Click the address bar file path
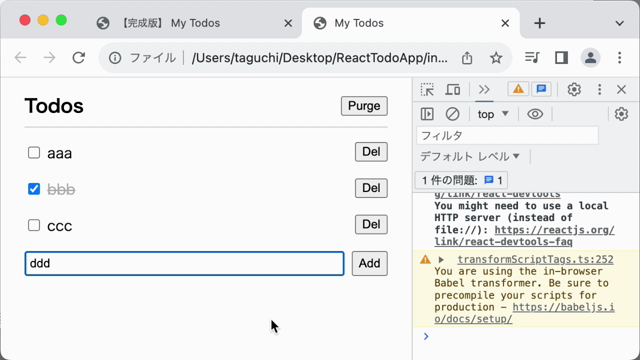The image size is (640, 360). [x=320, y=58]
